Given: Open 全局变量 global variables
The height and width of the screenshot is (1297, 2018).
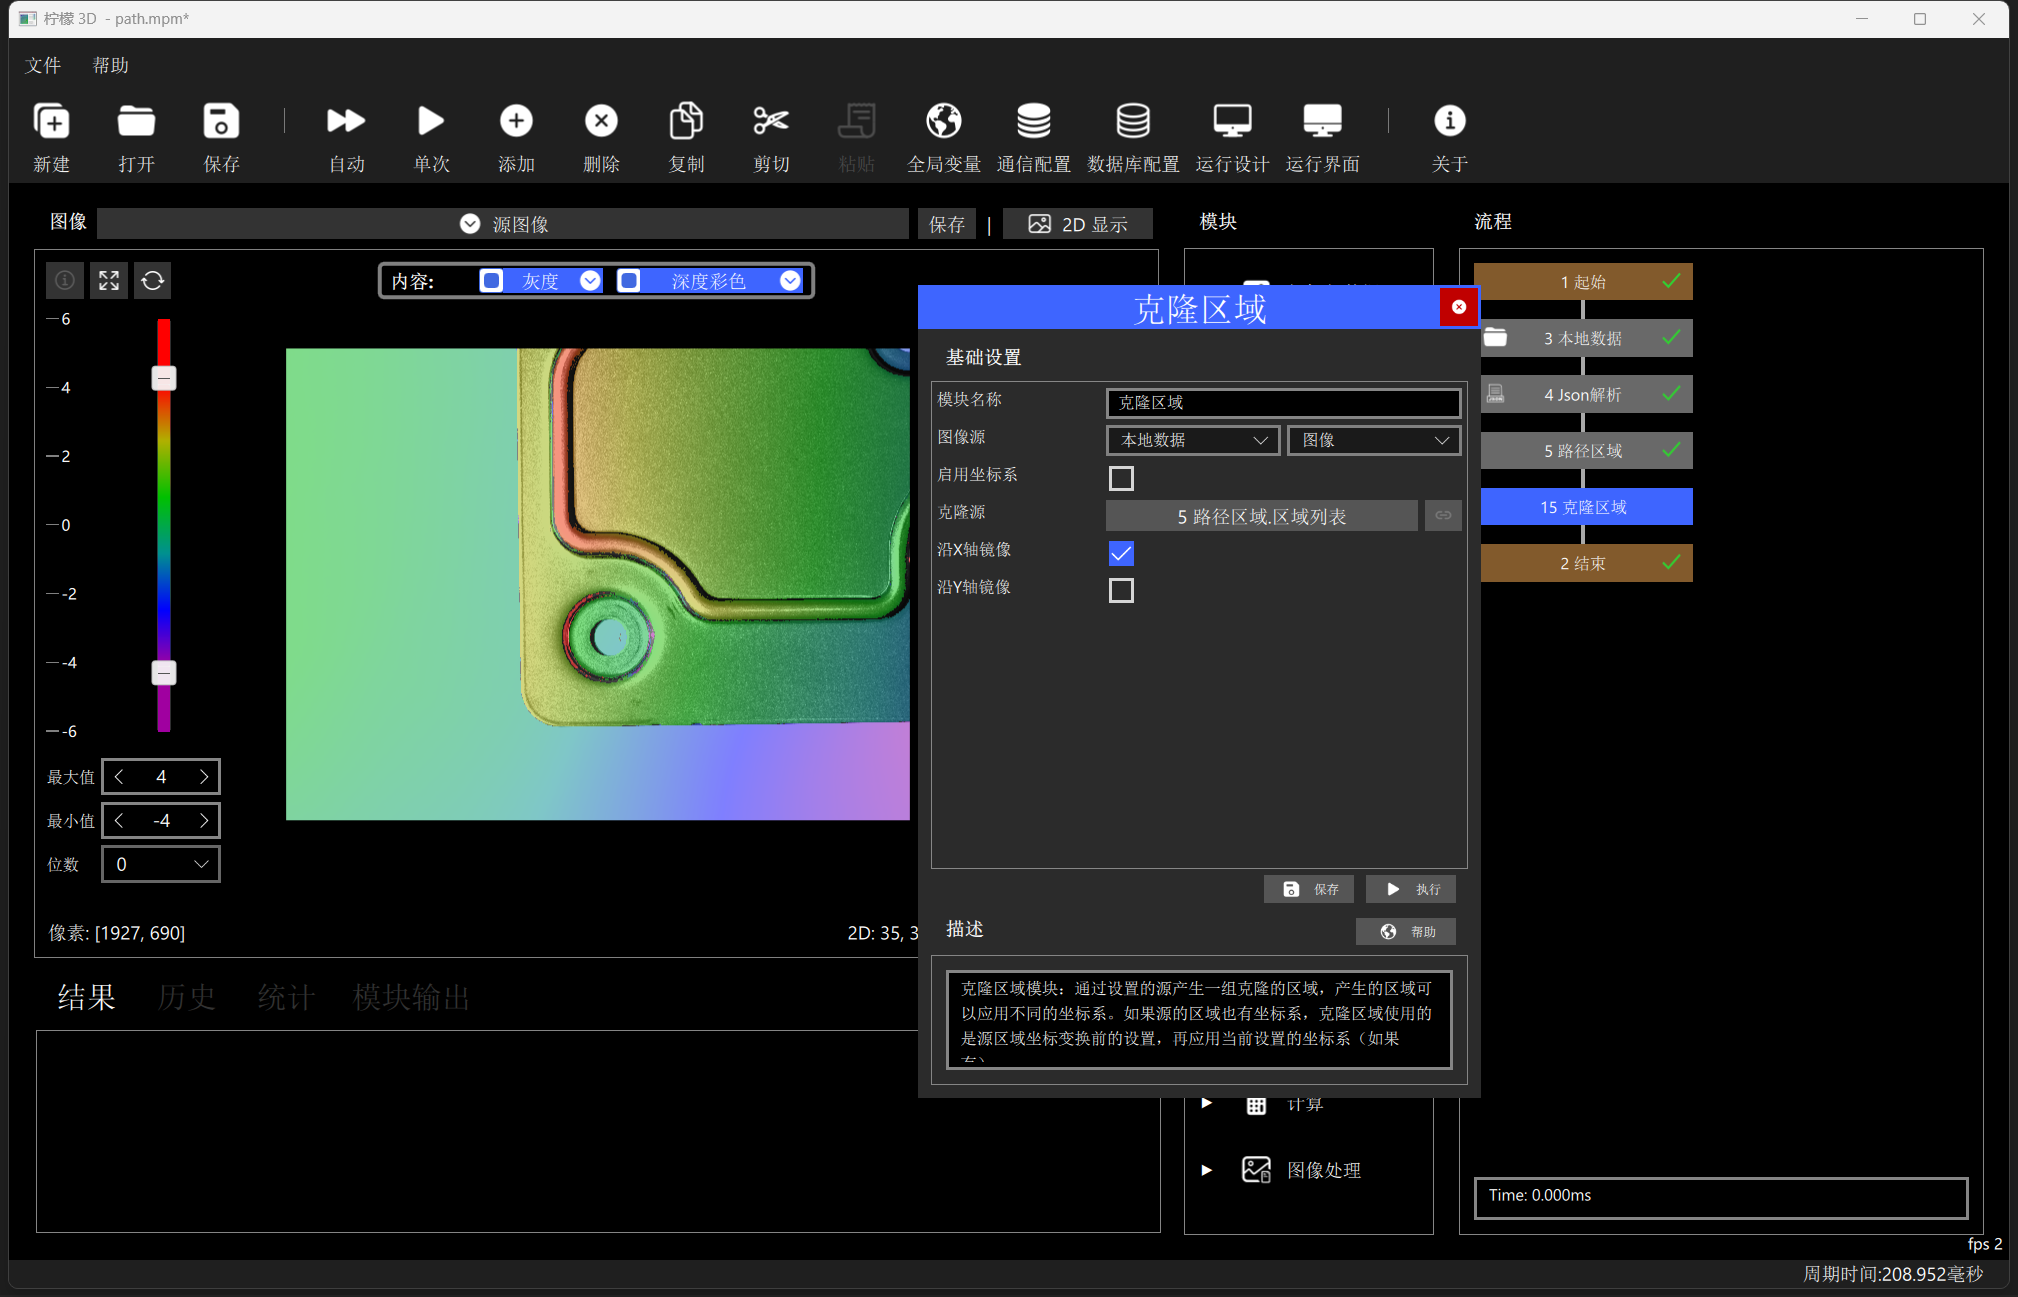Looking at the screenshot, I should pyautogui.click(x=943, y=121).
